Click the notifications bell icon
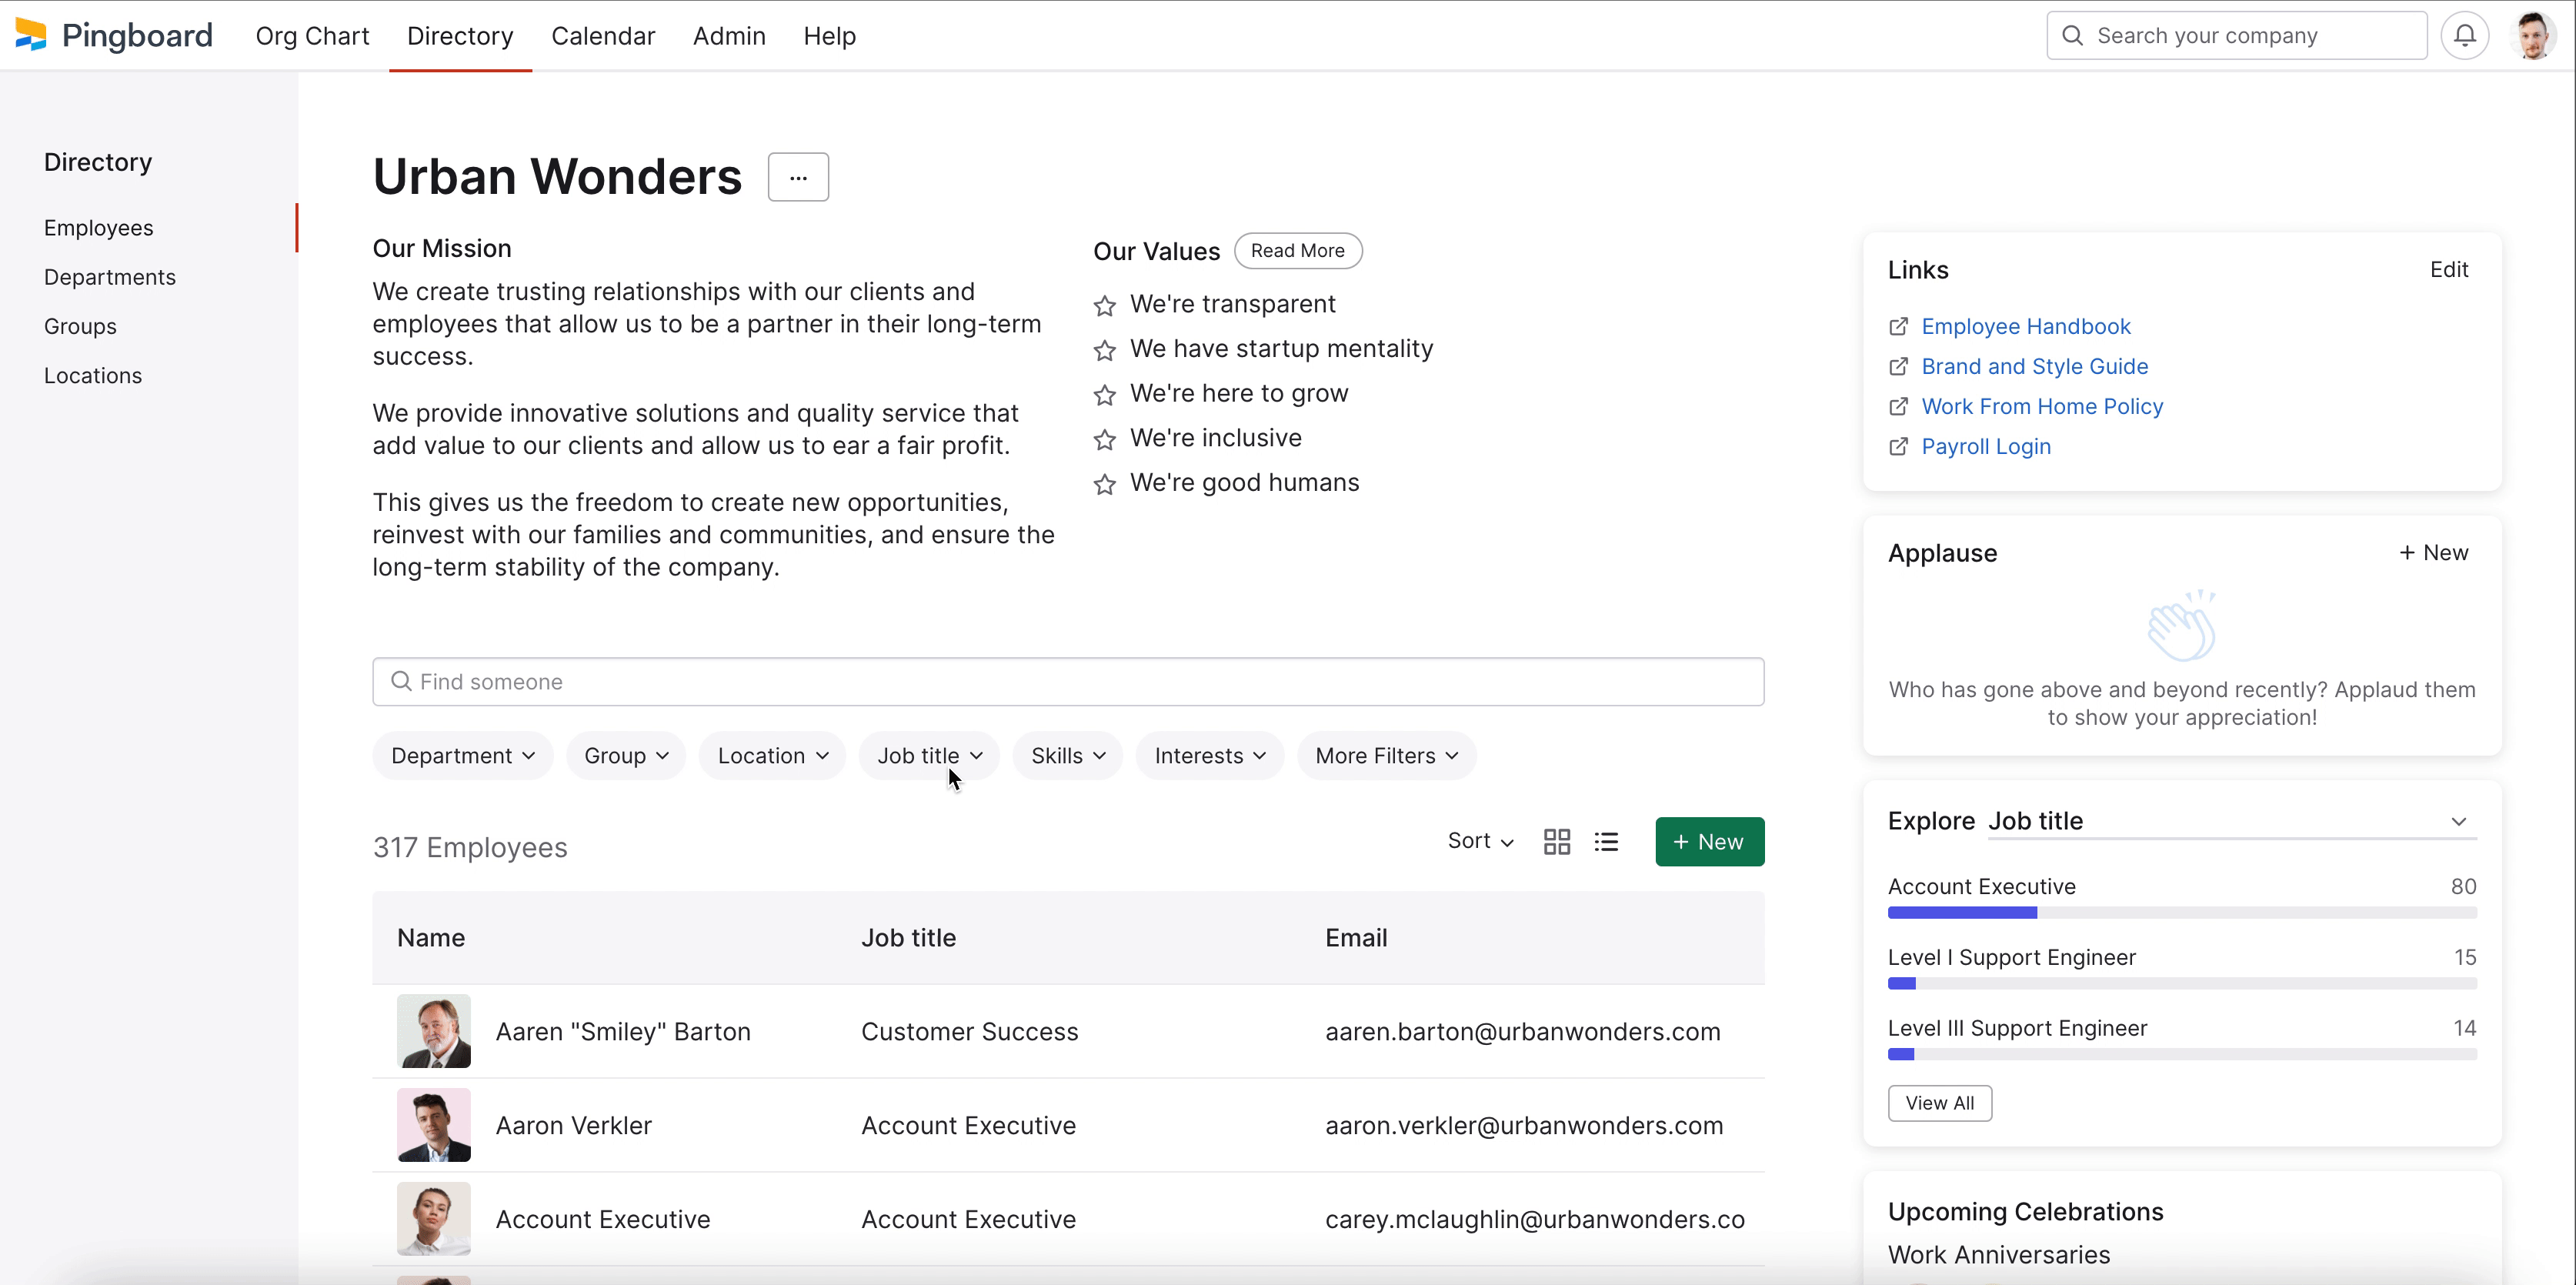Screen dimensions: 2576x1285 (x=2464, y=36)
